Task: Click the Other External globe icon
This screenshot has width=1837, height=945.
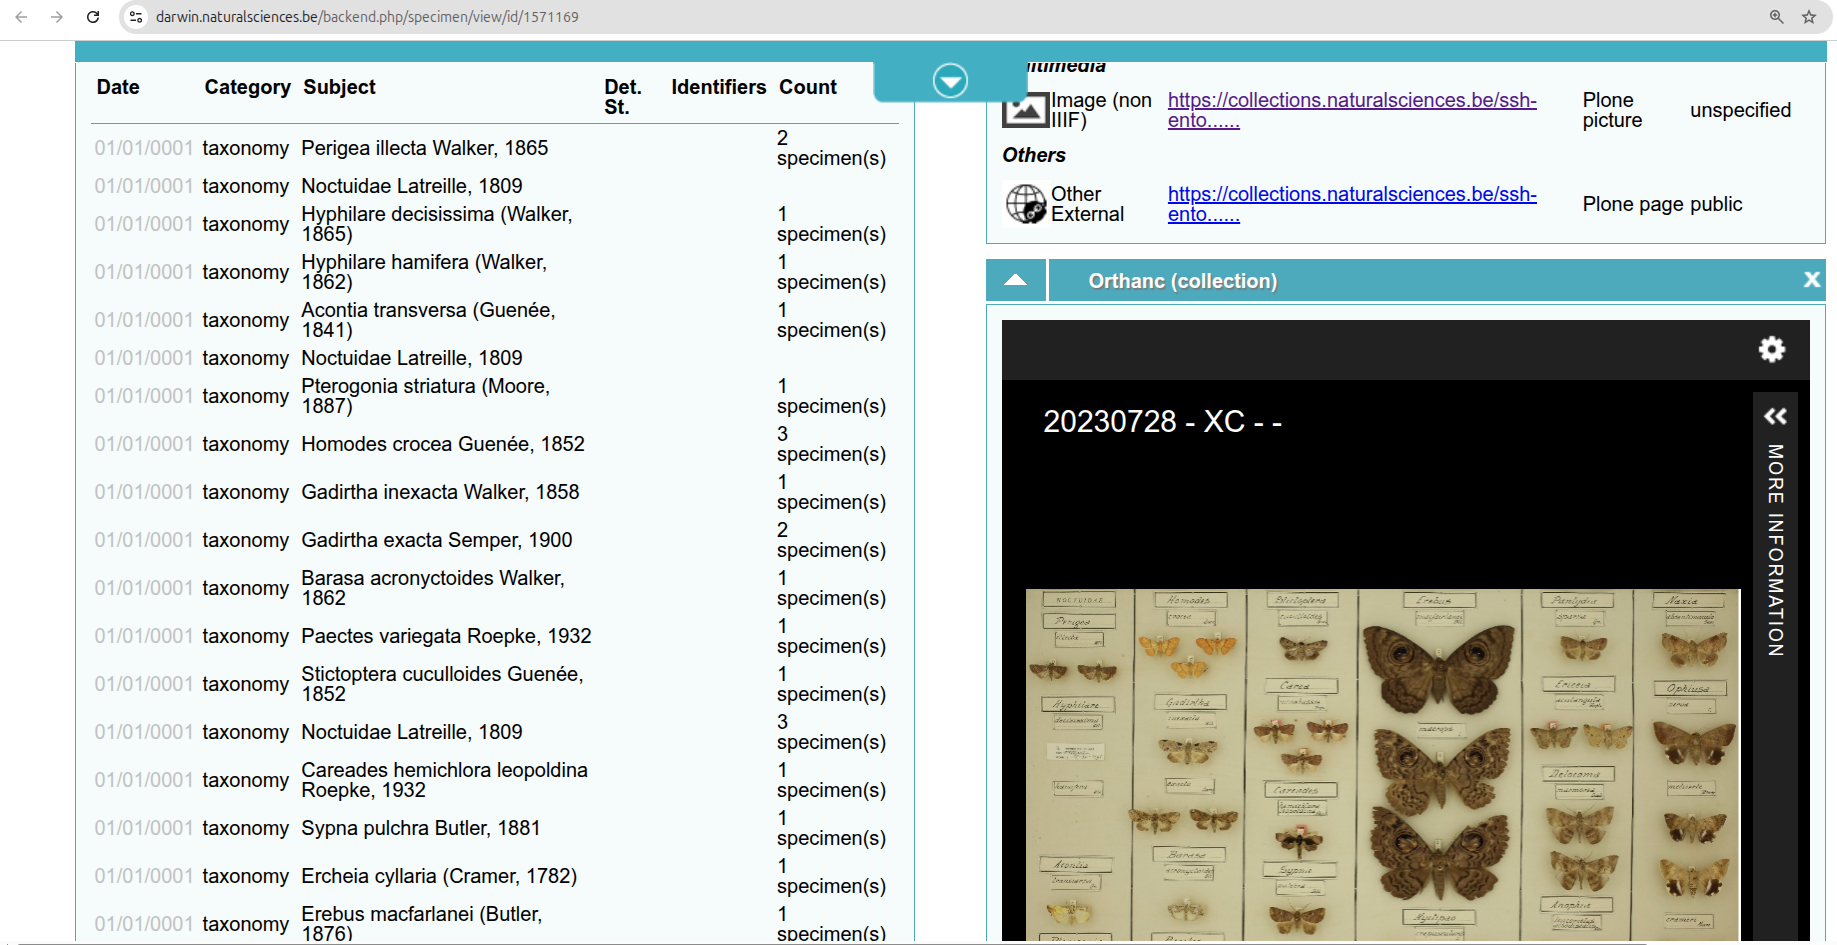Action: 1026,204
